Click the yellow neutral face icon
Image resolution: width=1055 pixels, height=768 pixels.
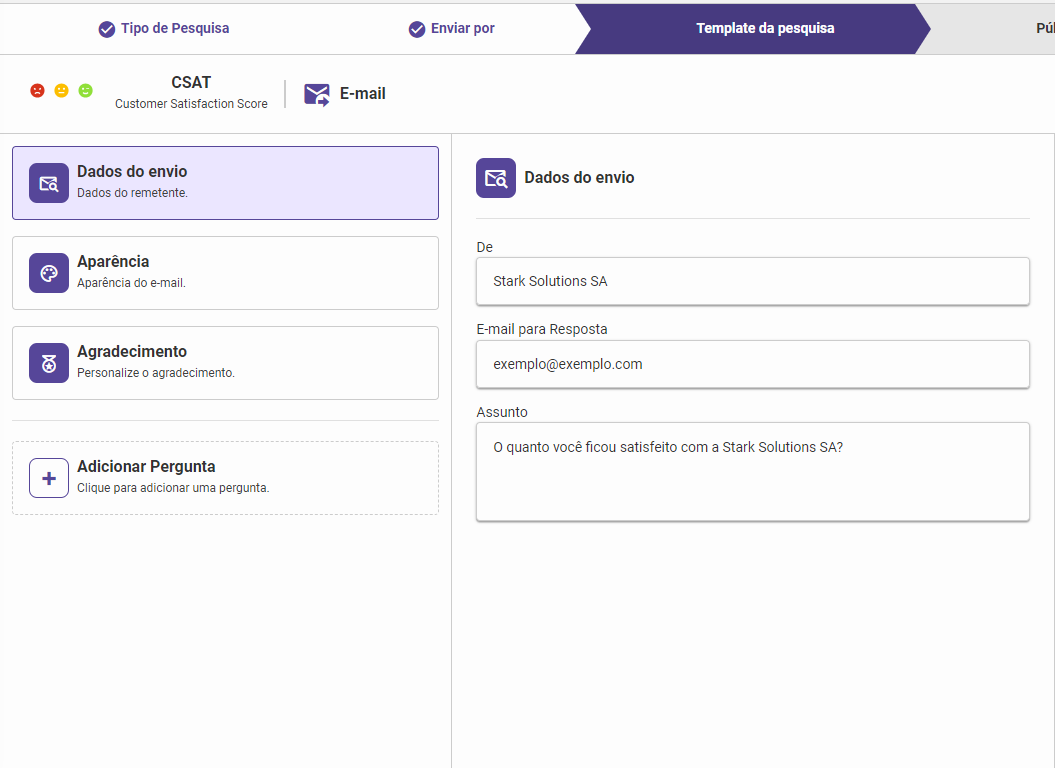pos(61,91)
